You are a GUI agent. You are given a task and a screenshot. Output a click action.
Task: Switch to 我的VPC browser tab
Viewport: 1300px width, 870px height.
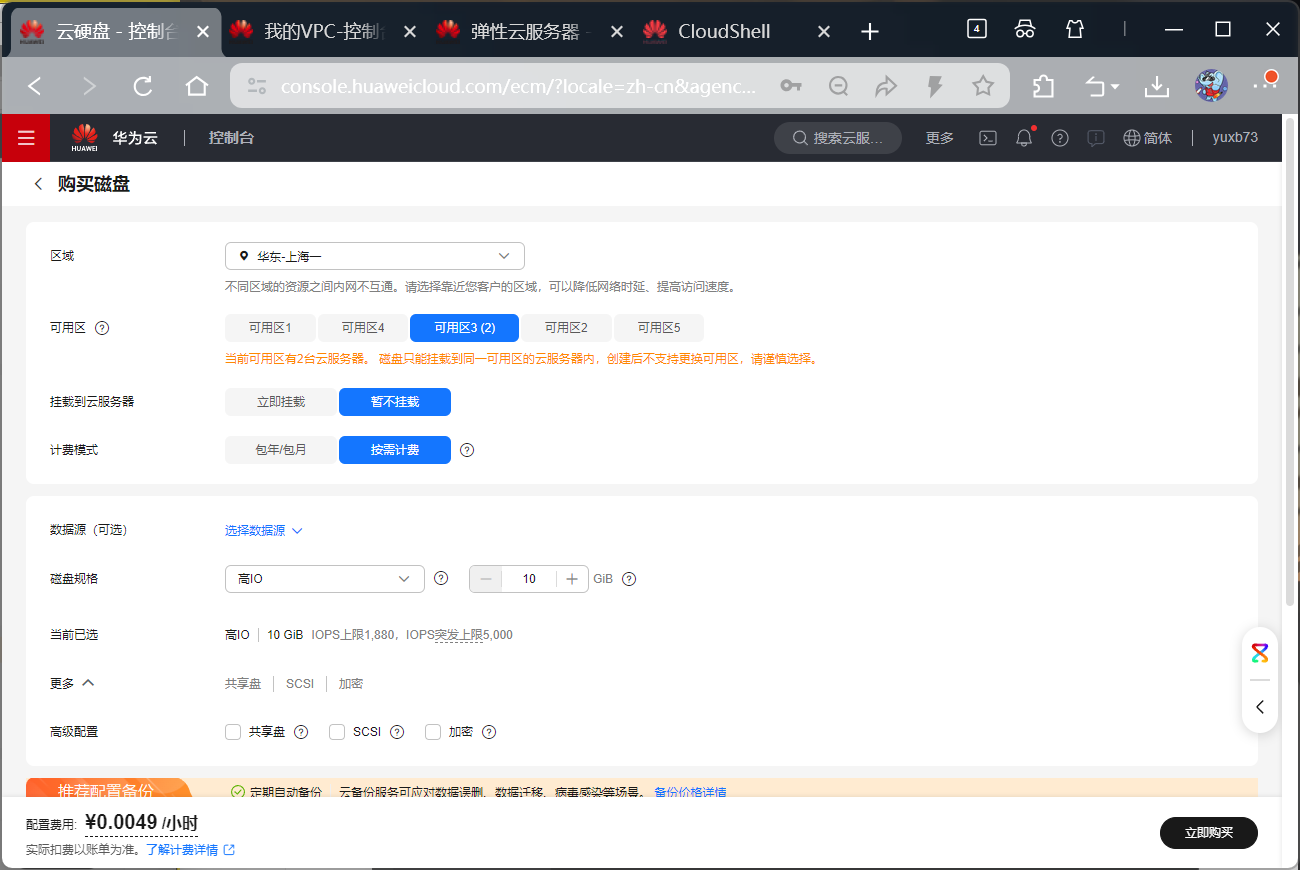point(325,32)
